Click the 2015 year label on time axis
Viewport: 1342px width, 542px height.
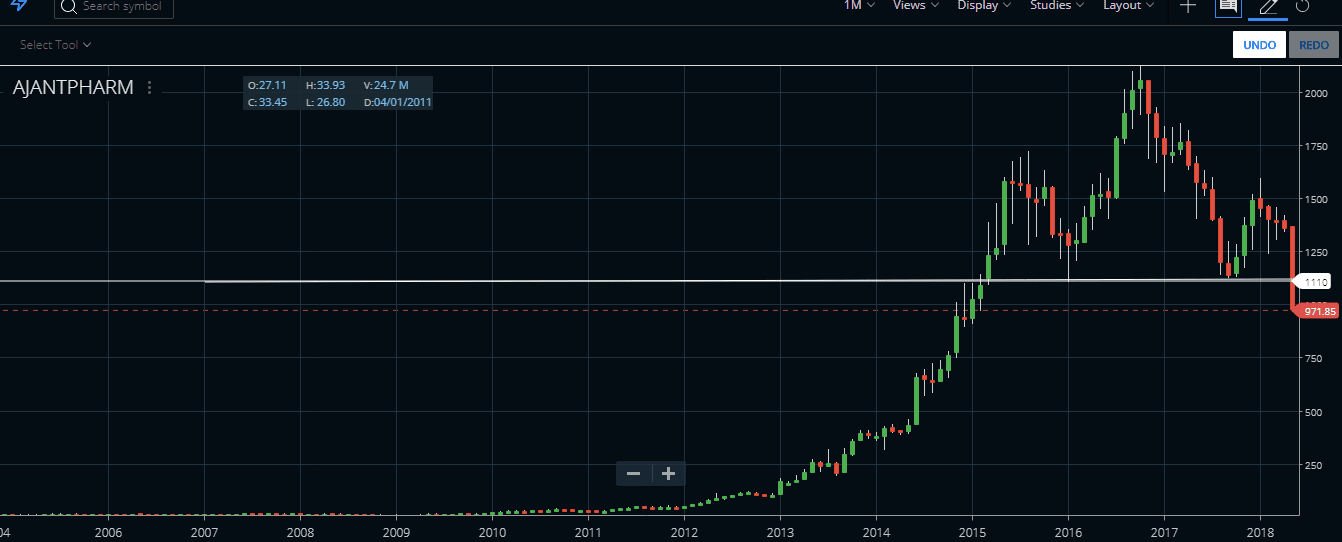coord(972,531)
